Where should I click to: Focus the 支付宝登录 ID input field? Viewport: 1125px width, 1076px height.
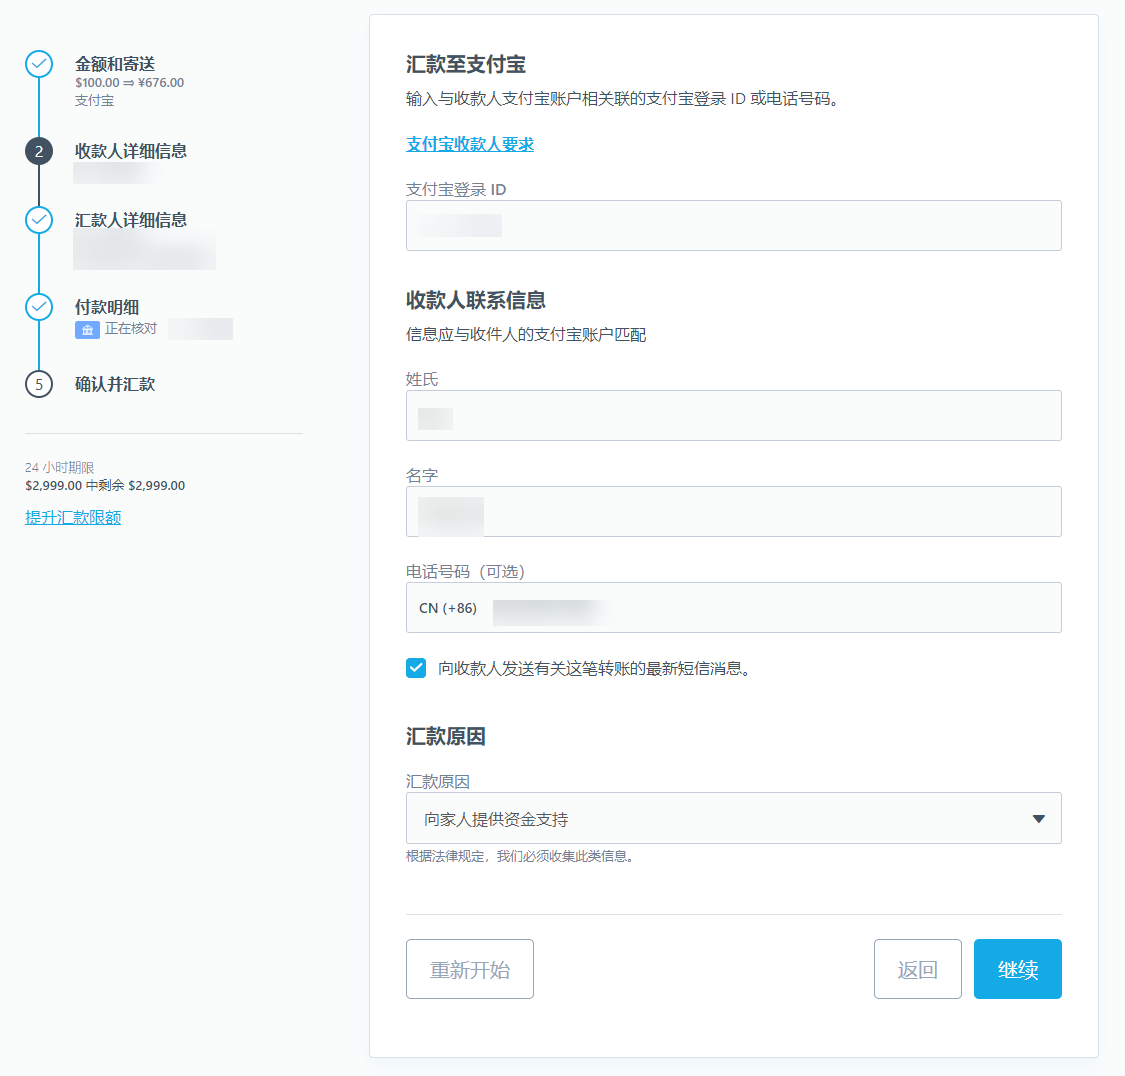point(733,225)
